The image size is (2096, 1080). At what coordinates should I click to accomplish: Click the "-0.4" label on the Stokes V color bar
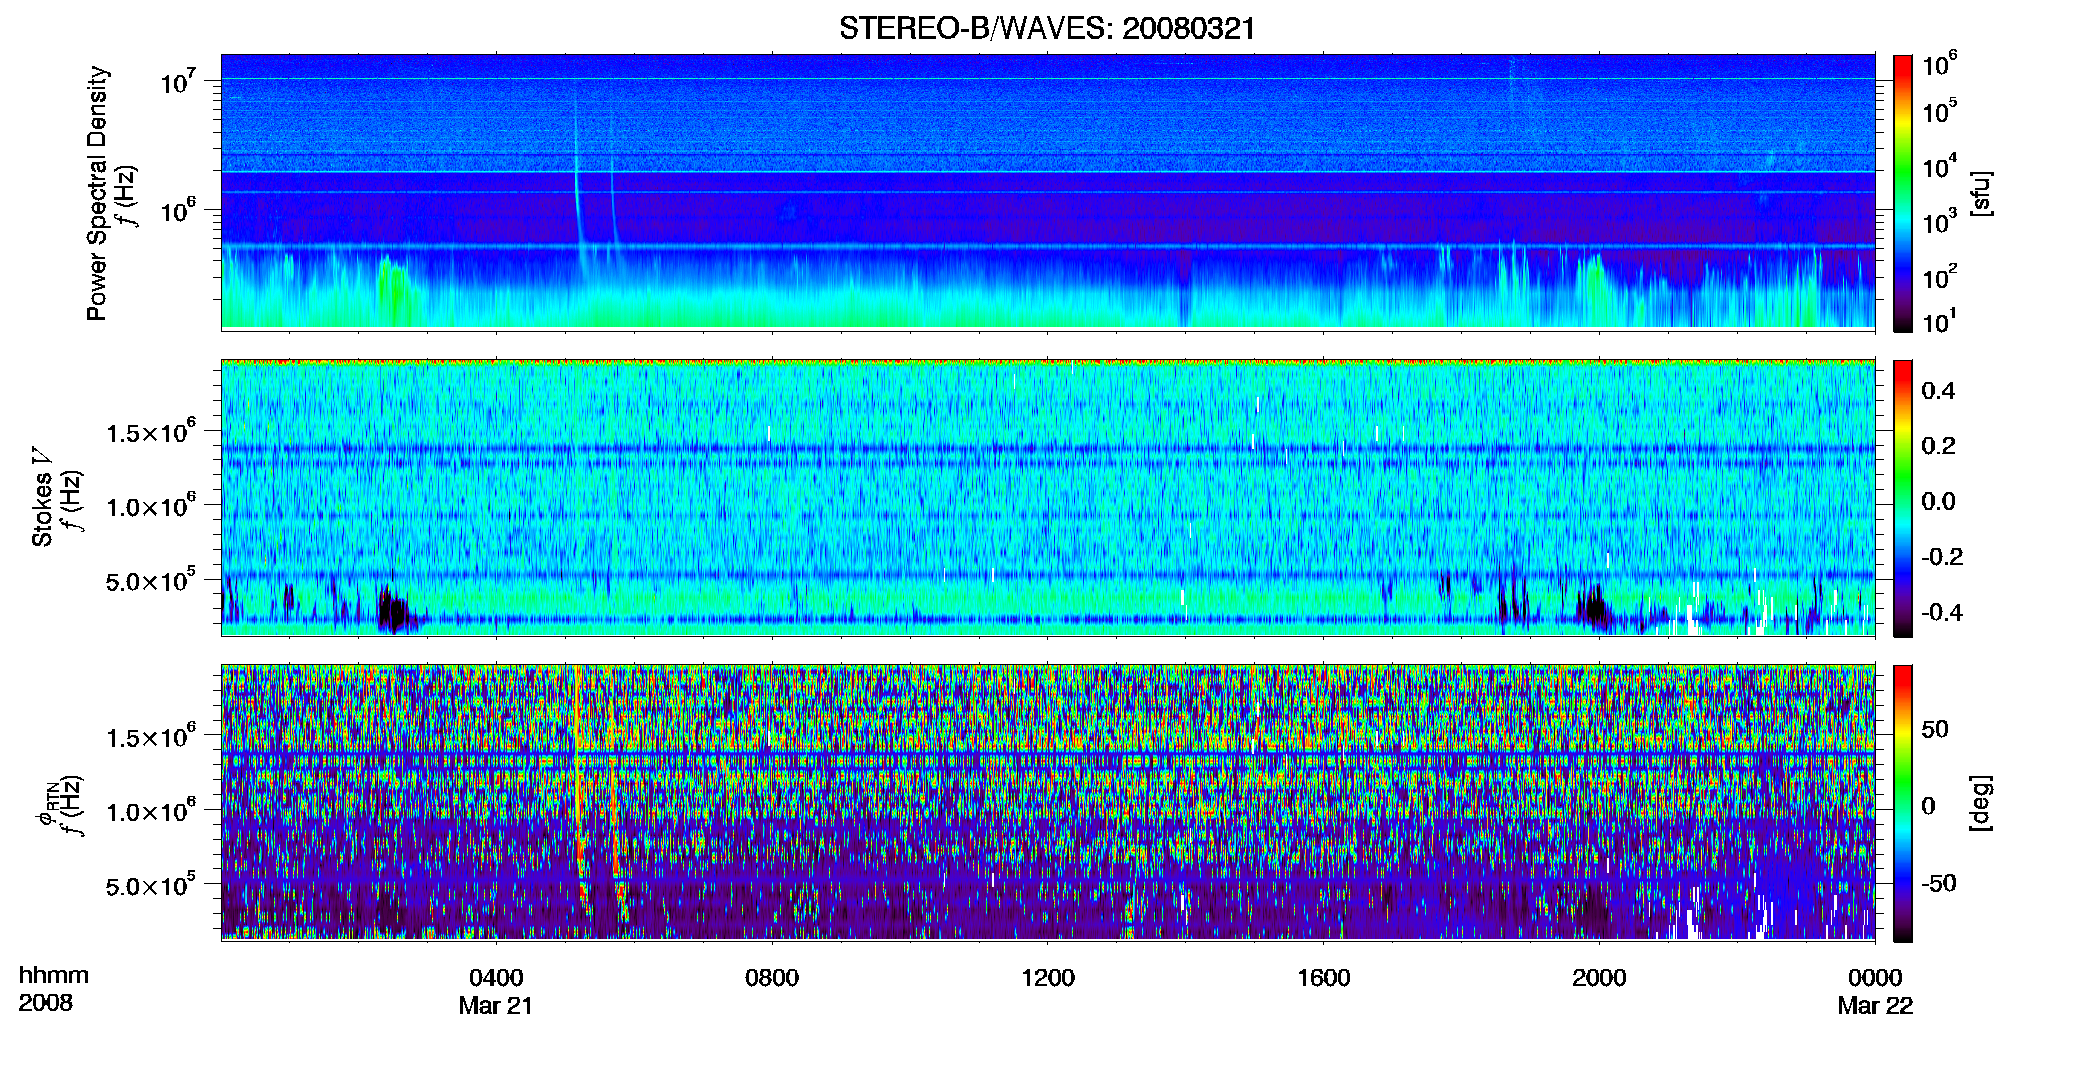pos(1942,612)
